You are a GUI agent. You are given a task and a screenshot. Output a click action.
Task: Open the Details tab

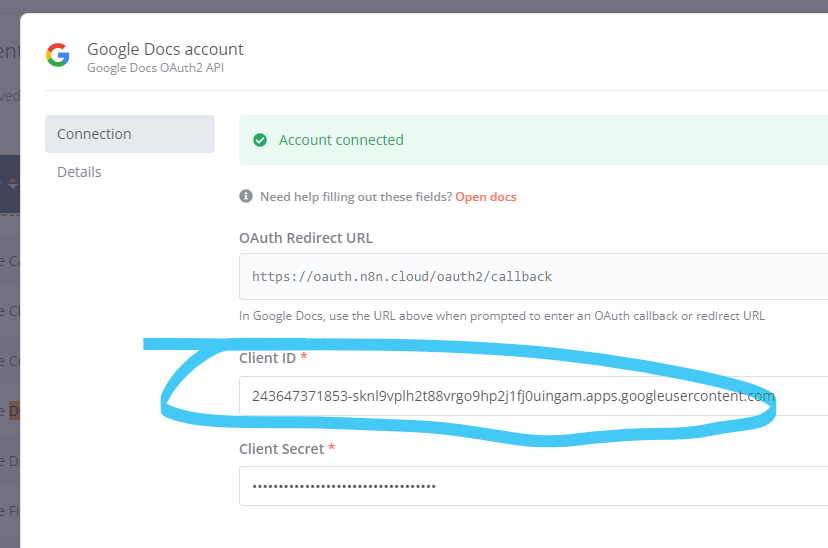point(79,172)
